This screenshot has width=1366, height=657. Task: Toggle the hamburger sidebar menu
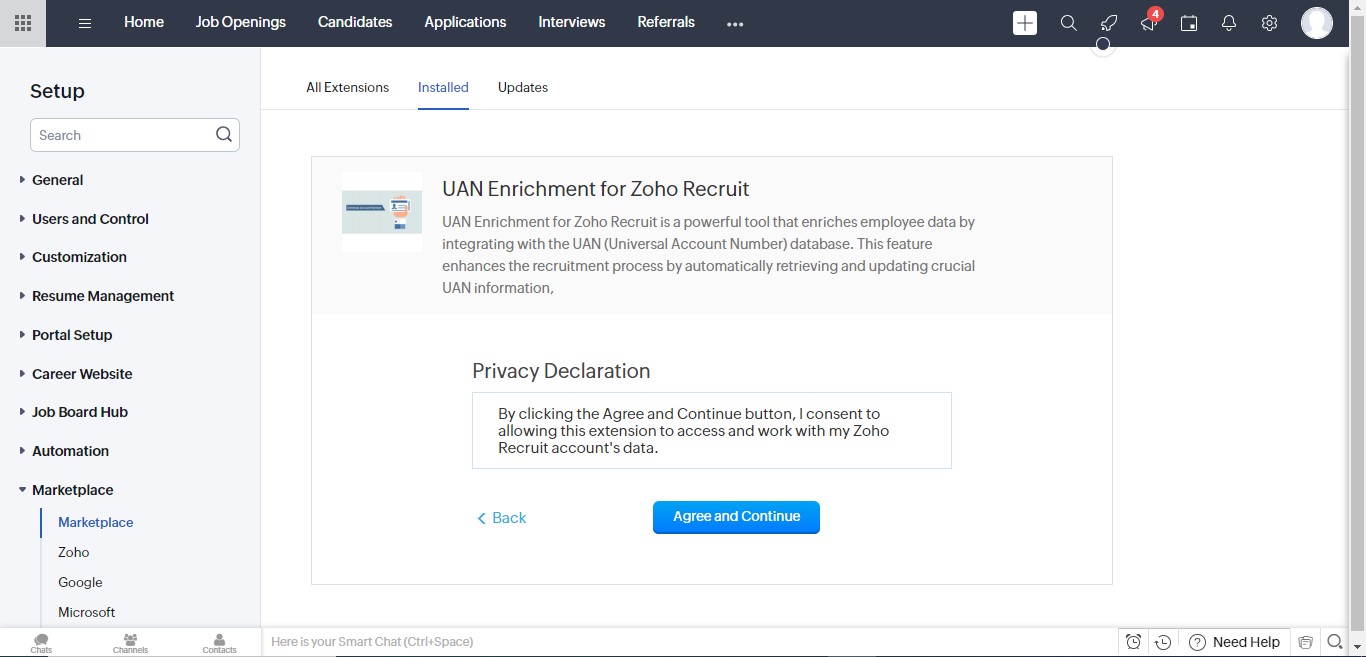[85, 23]
